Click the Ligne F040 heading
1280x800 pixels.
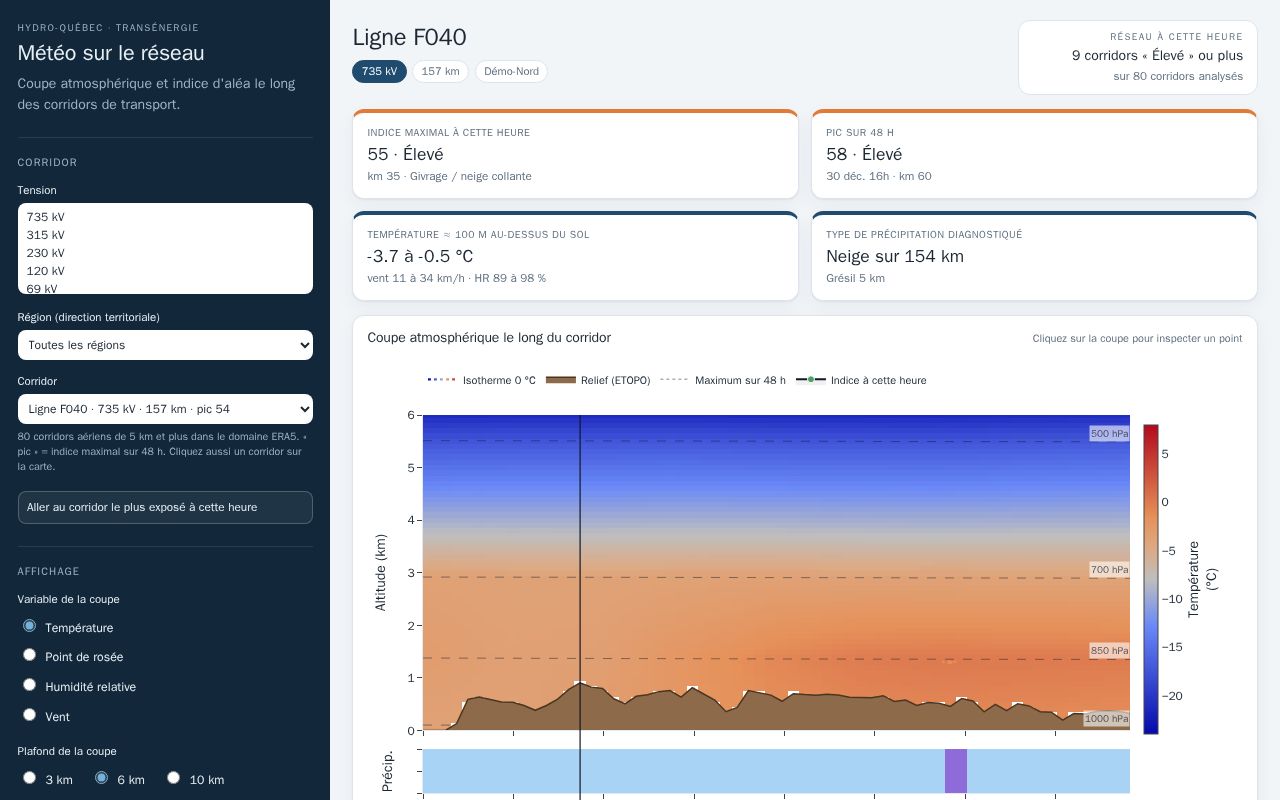pyautogui.click(x=409, y=37)
